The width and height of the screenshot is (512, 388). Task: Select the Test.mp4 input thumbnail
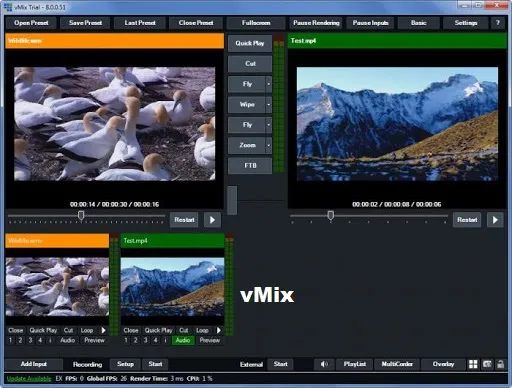click(x=172, y=287)
